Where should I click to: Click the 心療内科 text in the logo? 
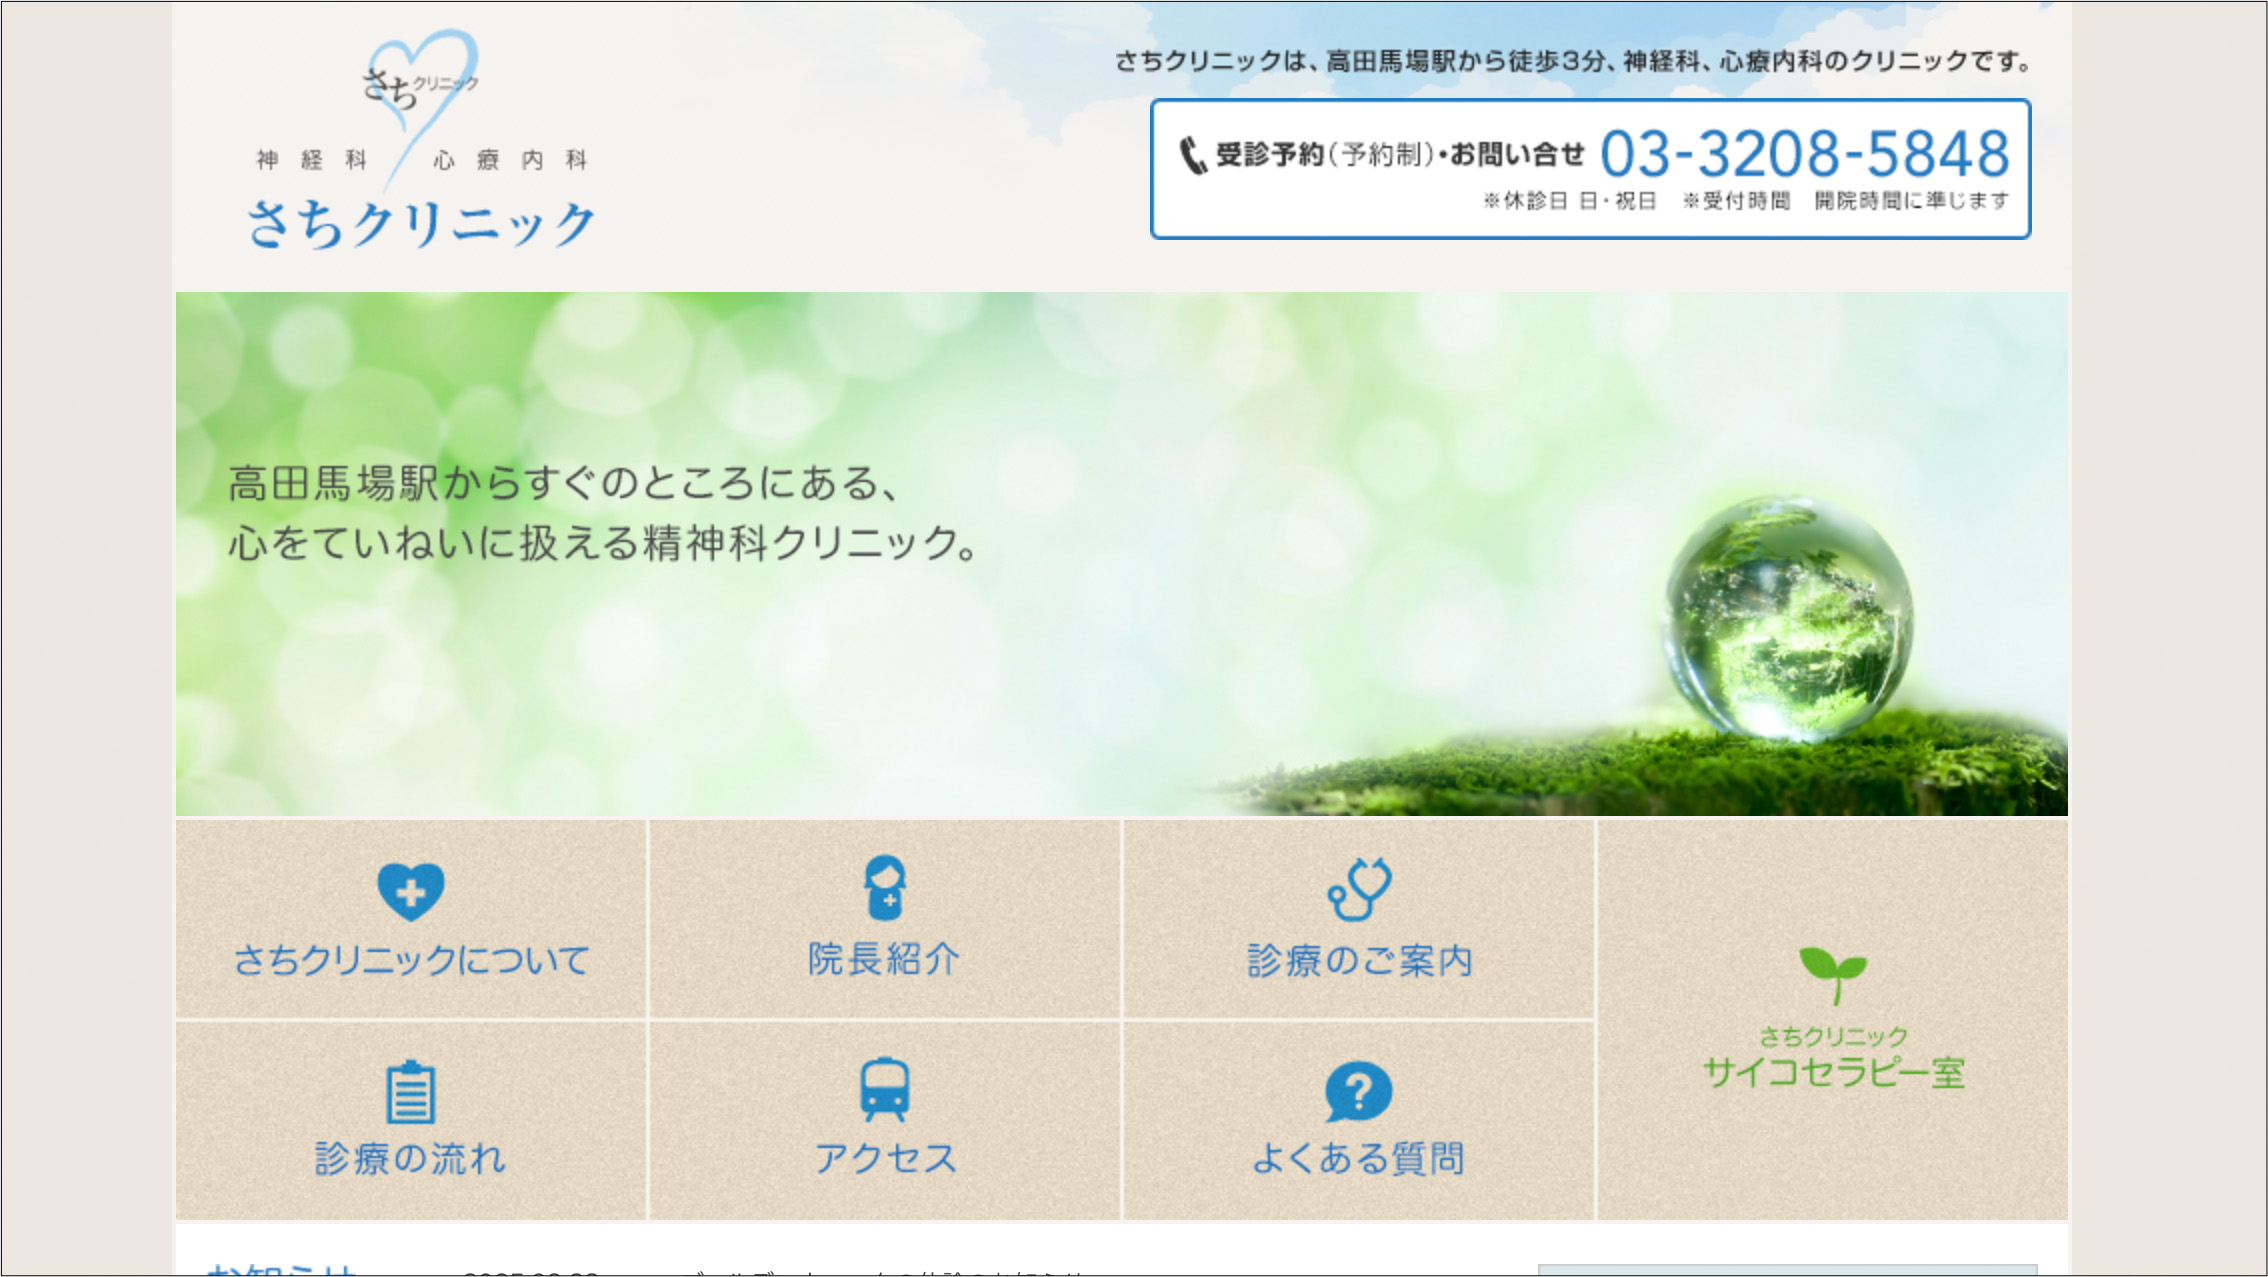[510, 160]
